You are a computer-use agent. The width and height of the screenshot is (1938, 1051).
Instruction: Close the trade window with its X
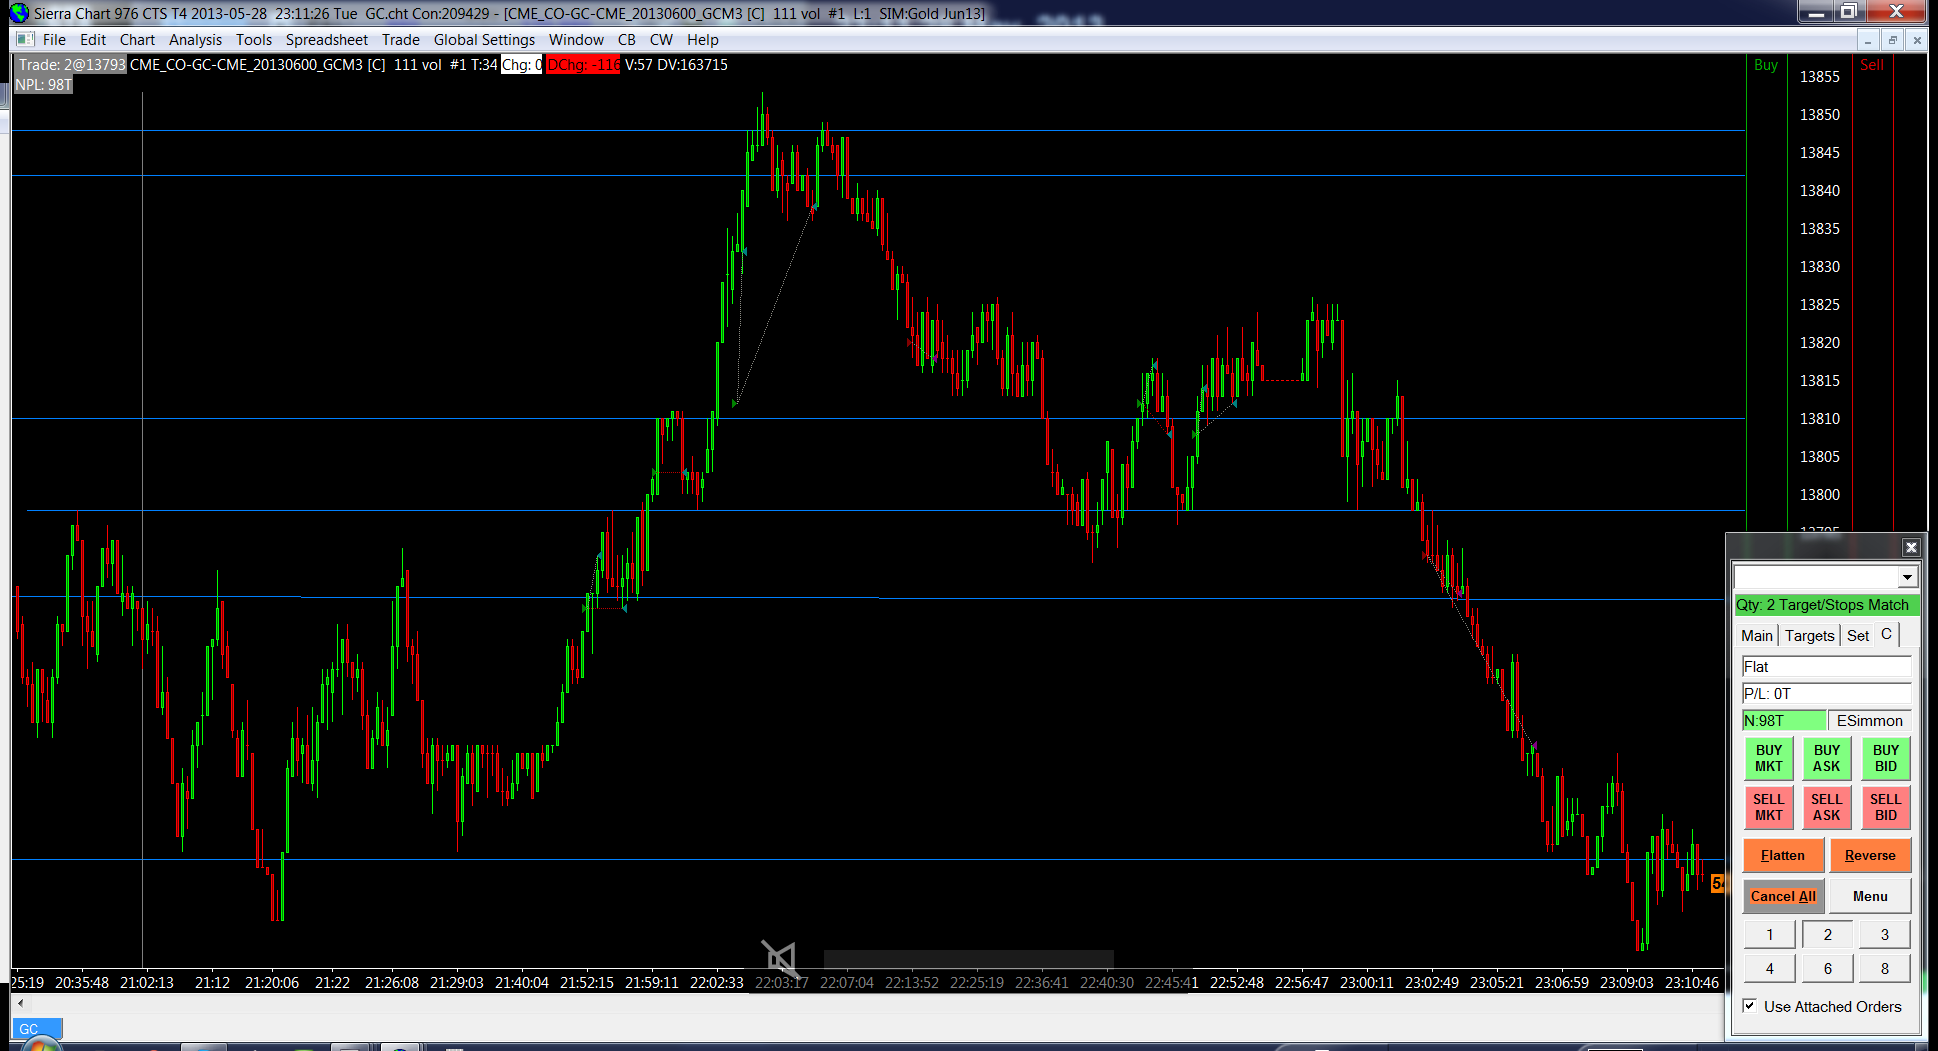tap(1911, 547)
